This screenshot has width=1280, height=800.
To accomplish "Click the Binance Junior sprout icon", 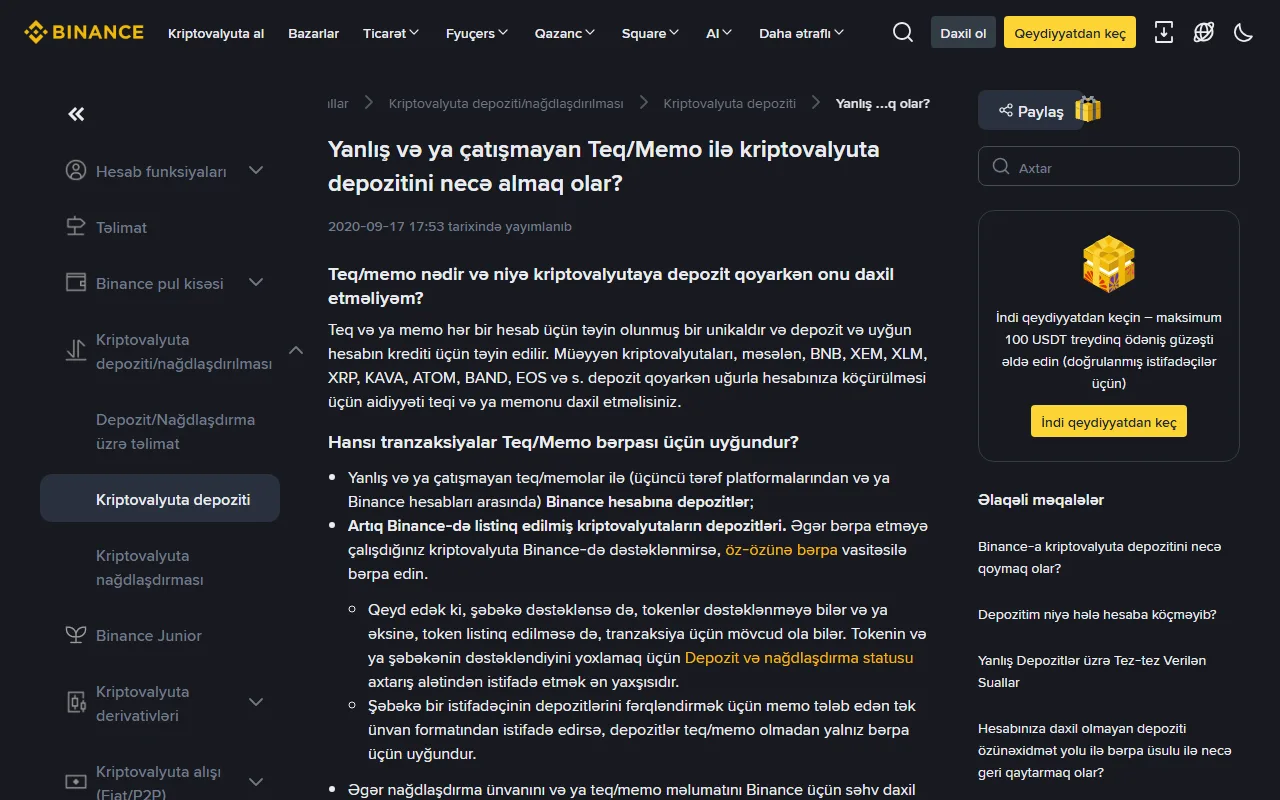I will (76, 635).
